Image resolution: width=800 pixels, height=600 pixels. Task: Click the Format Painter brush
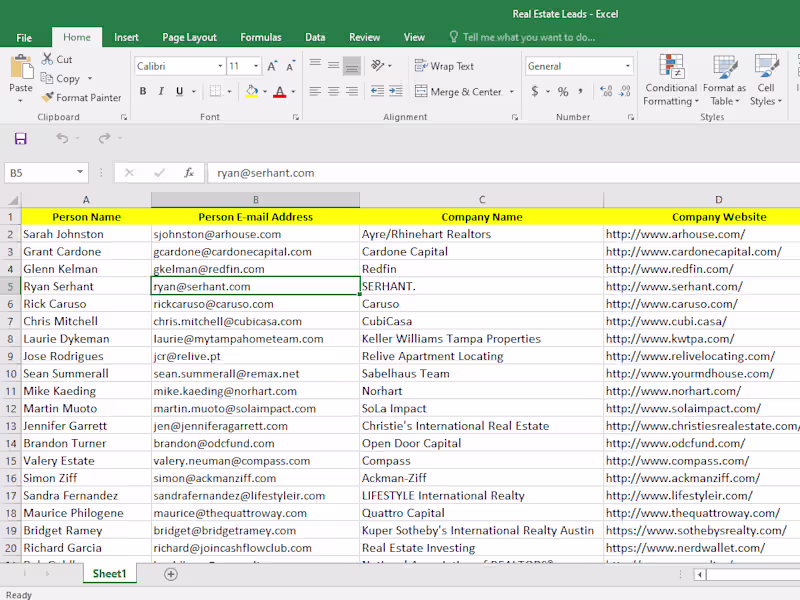(48, 98)
